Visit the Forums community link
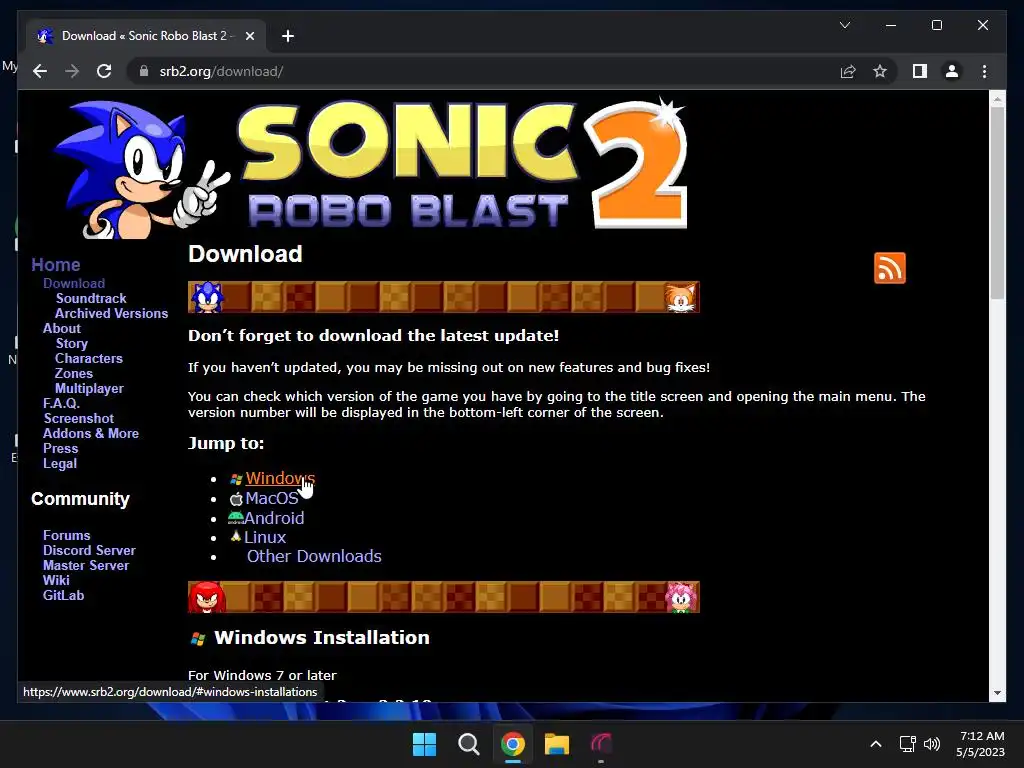 [67, 536]
